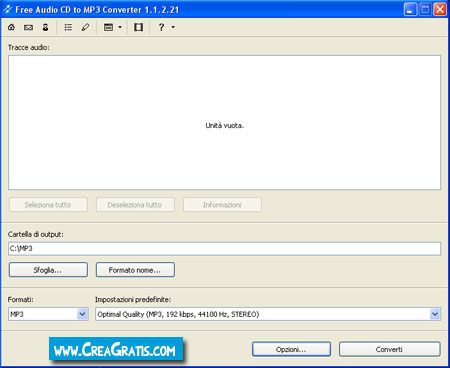Open the Formato nome... dialog

coord(135,270)
